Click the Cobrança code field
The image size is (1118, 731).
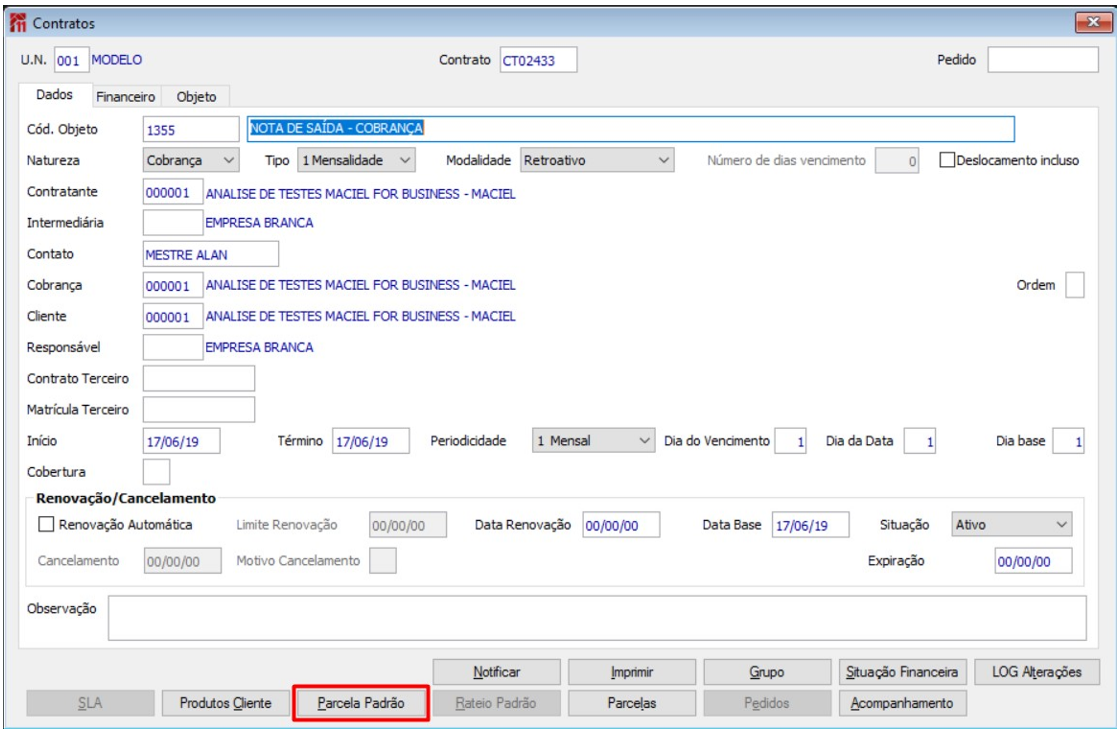click(x=173, y=285)
